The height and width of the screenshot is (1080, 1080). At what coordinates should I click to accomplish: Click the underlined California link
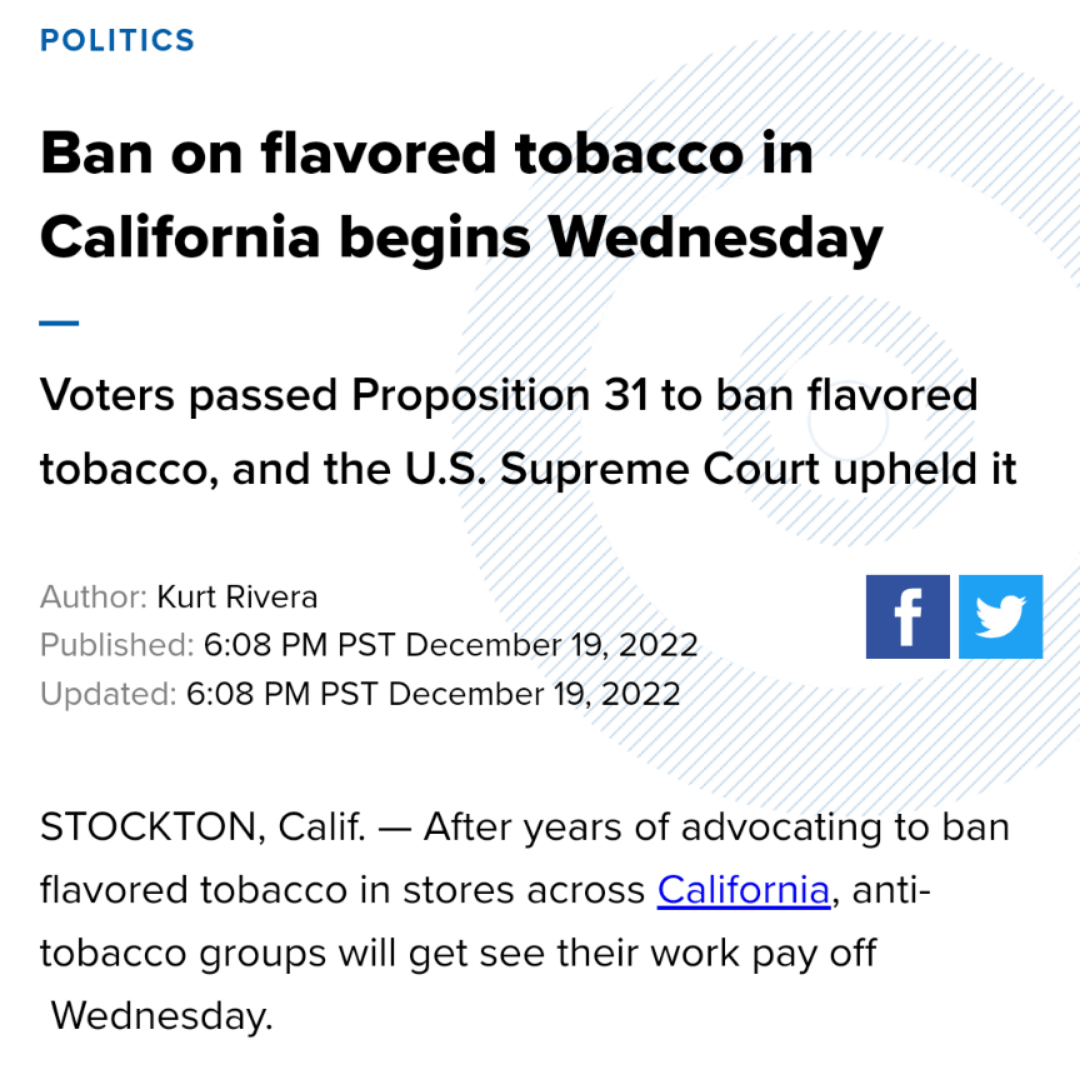(743, 889)
